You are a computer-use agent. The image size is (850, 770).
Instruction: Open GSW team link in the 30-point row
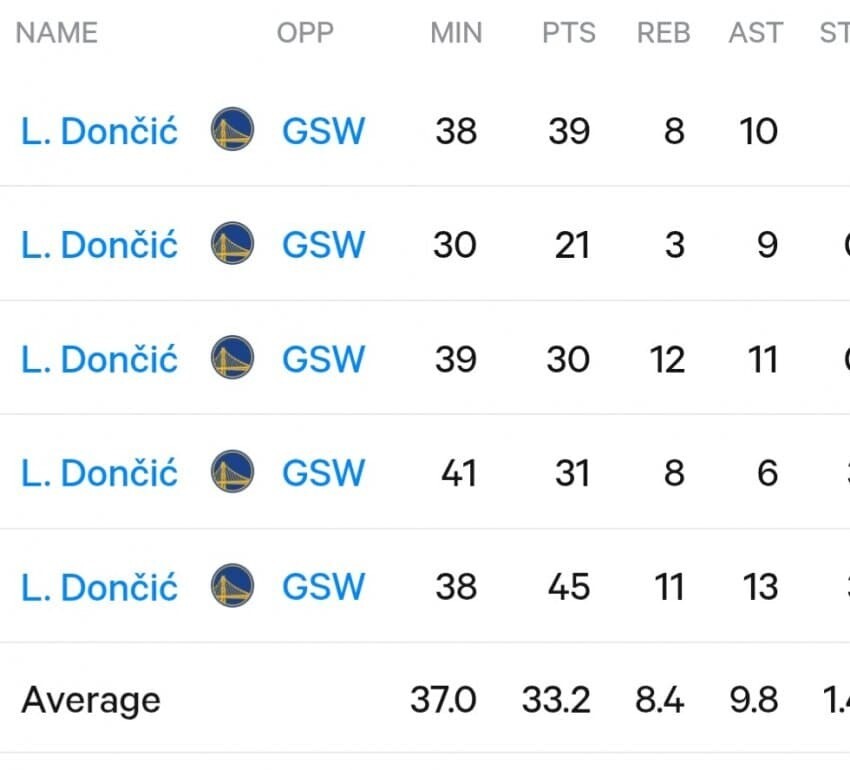coord(323,359)
